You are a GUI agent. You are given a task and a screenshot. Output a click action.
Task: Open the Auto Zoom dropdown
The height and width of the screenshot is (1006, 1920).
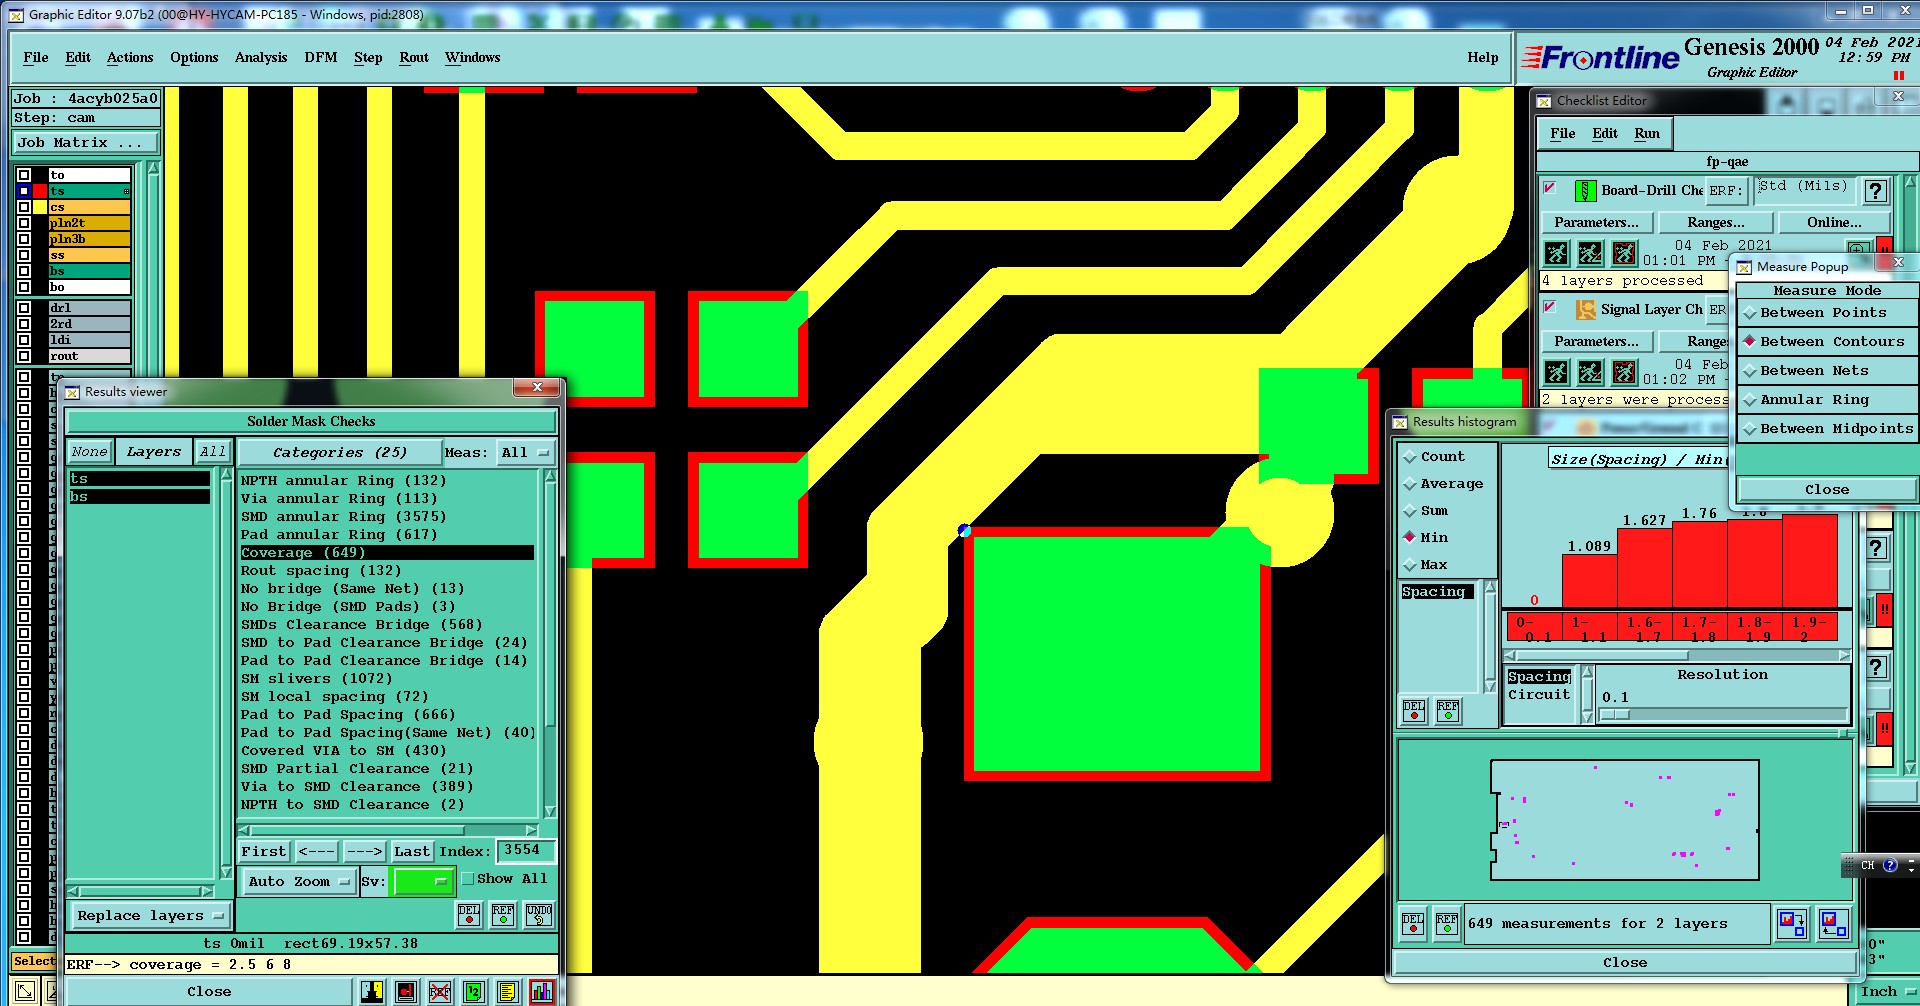point(298,881)
